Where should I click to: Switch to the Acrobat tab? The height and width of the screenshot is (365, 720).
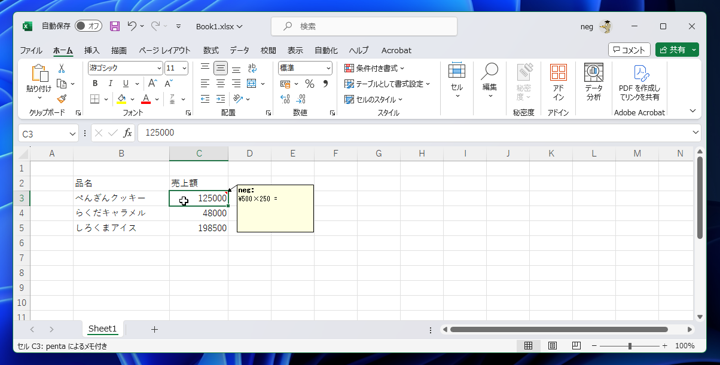pyautogui.click(x=396, y=51)
